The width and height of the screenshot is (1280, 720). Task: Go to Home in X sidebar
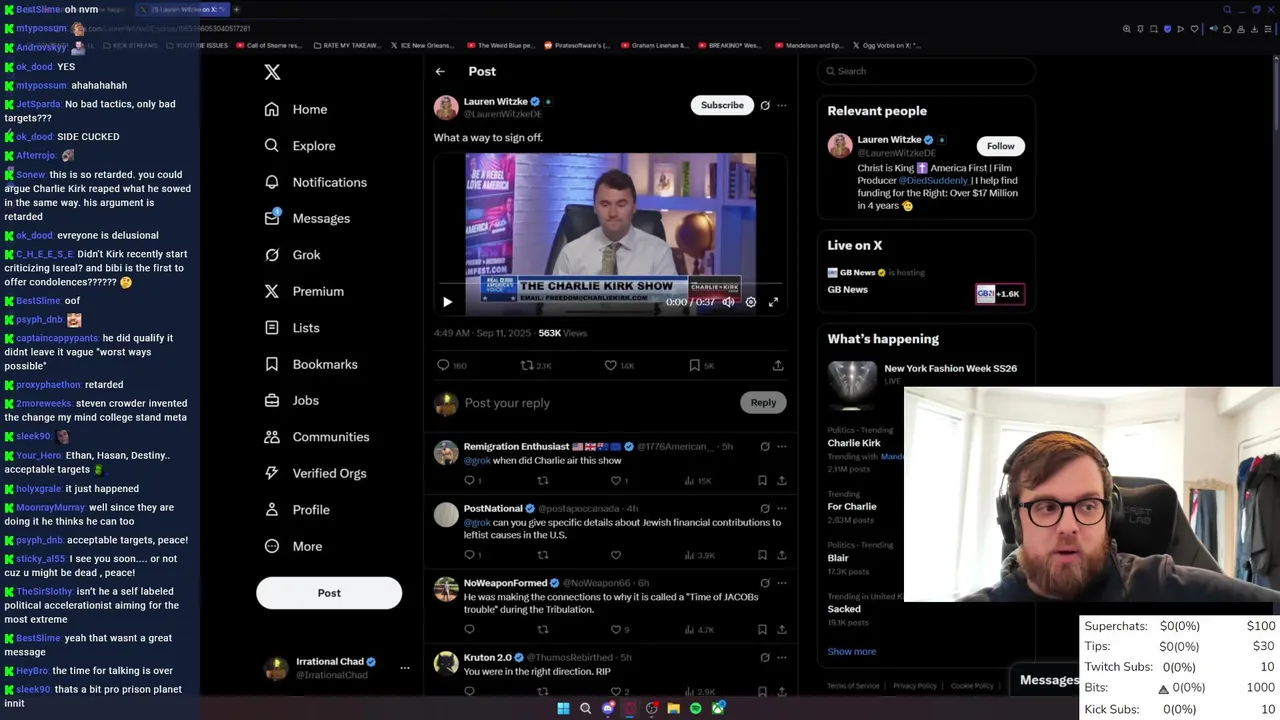click(296, 109)
